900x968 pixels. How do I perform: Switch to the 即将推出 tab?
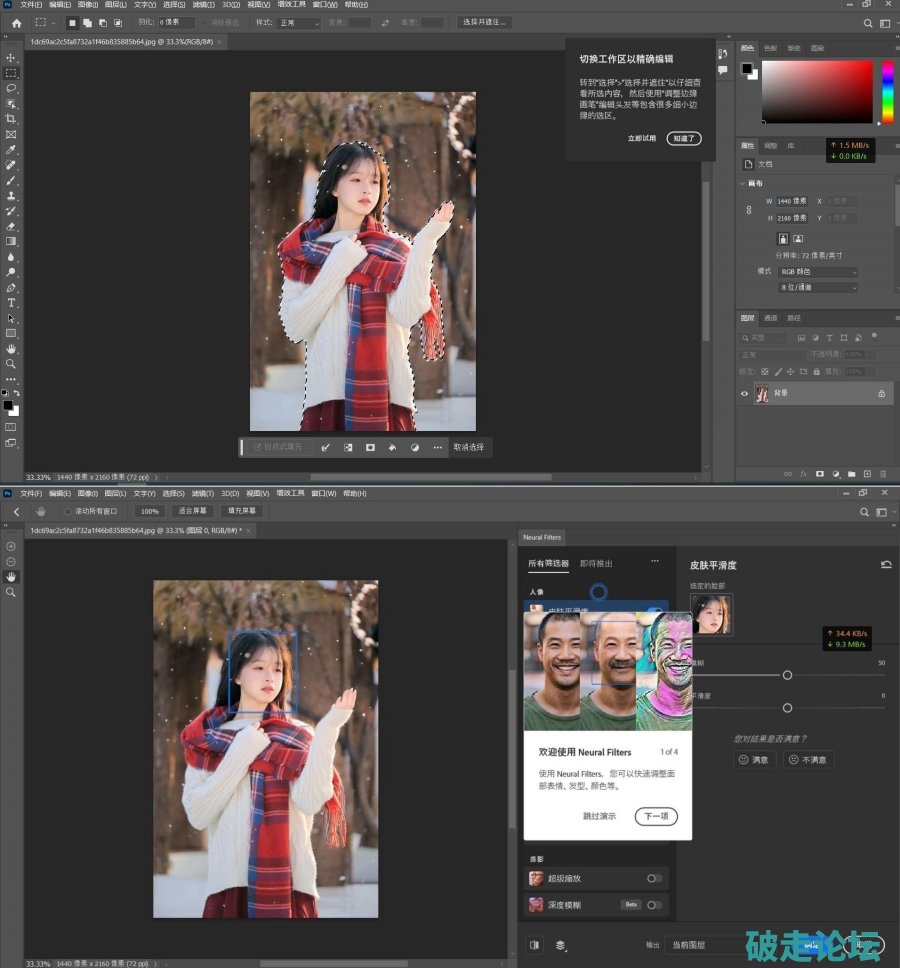point(597,563)
